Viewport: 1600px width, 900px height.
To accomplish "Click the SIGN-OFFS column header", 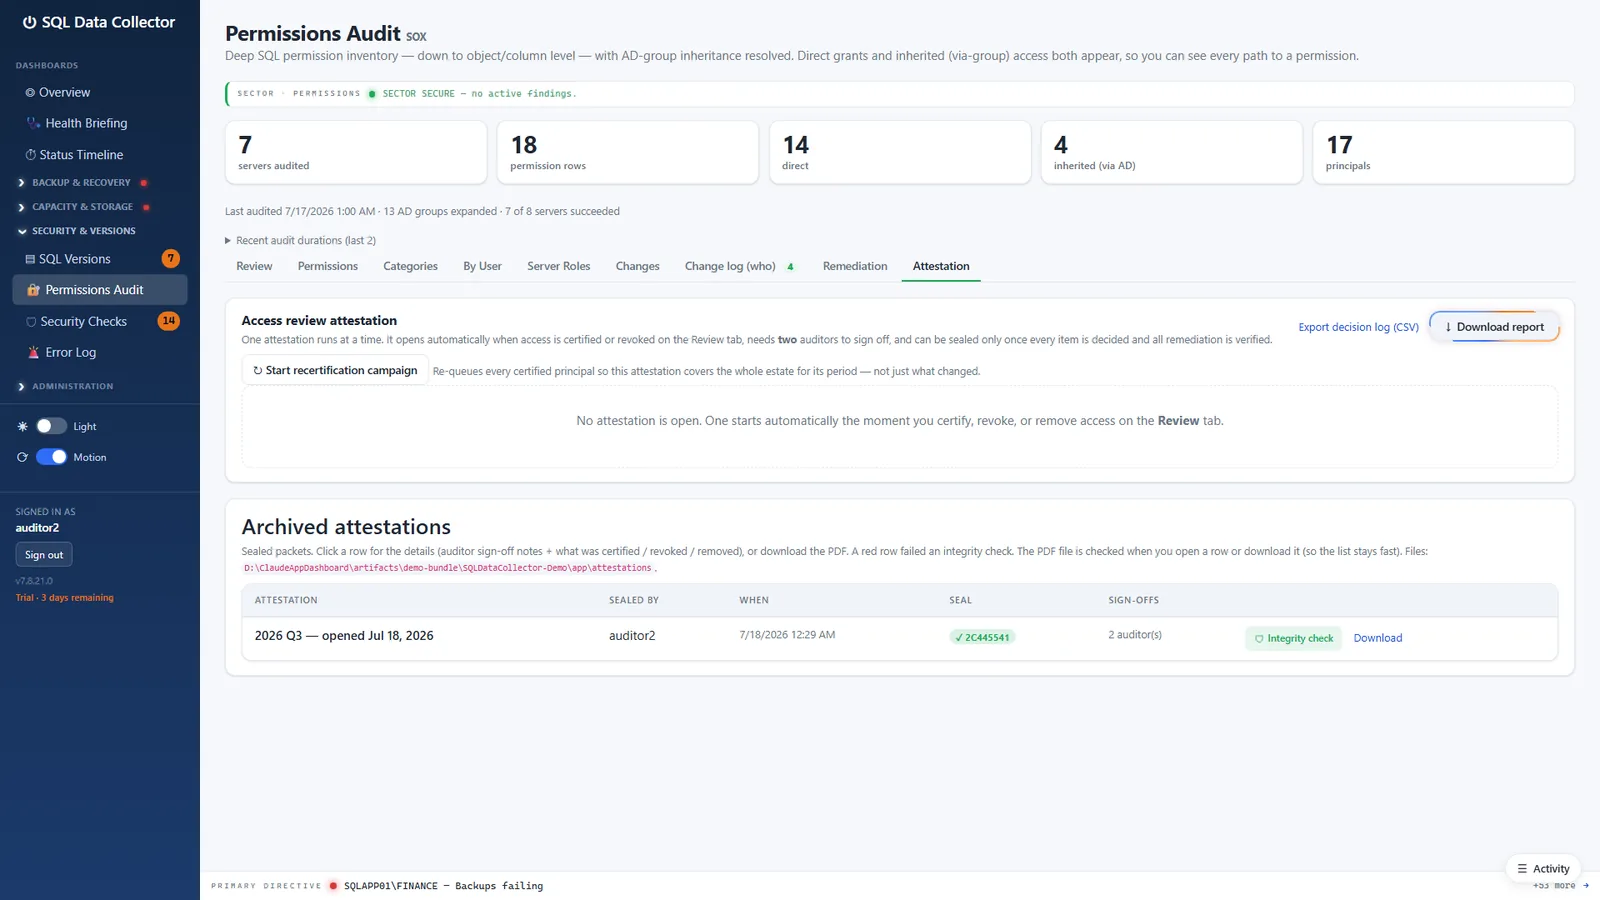I will click(x=1133, y=600).
